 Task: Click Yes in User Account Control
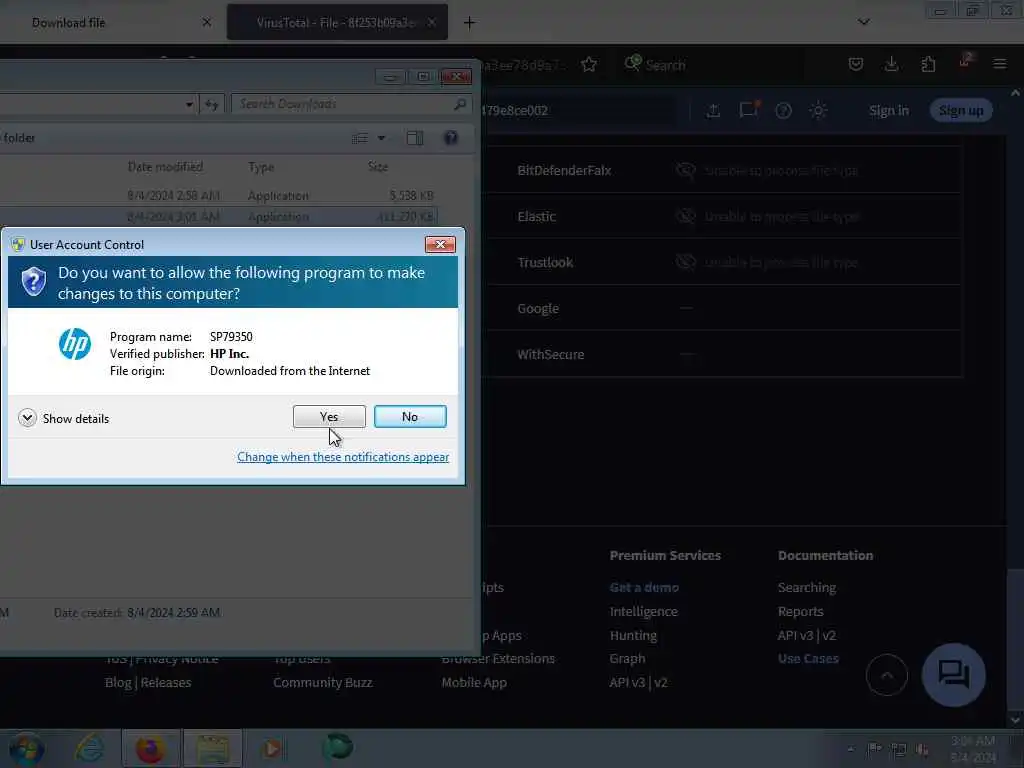(329, 417)
